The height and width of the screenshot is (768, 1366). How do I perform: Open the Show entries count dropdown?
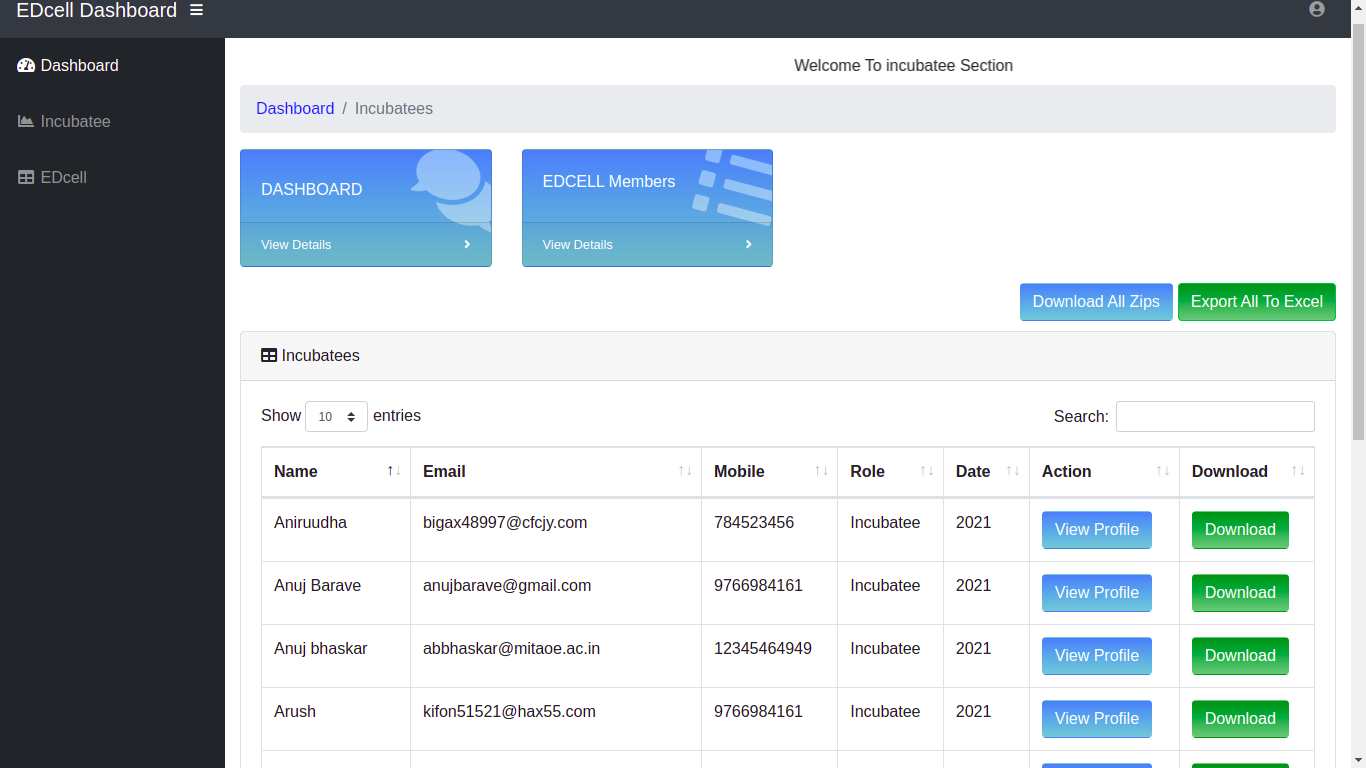click(336, 416)
